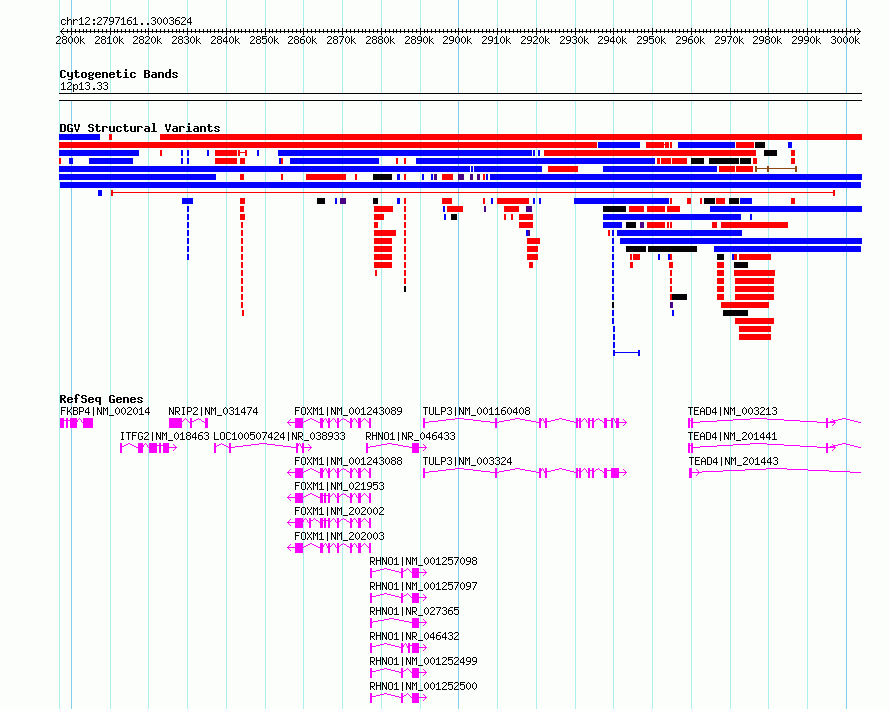Click the Cytogenetic Bands track title
The width and height of the screenshot is (890, 709).
click(119, 74)
